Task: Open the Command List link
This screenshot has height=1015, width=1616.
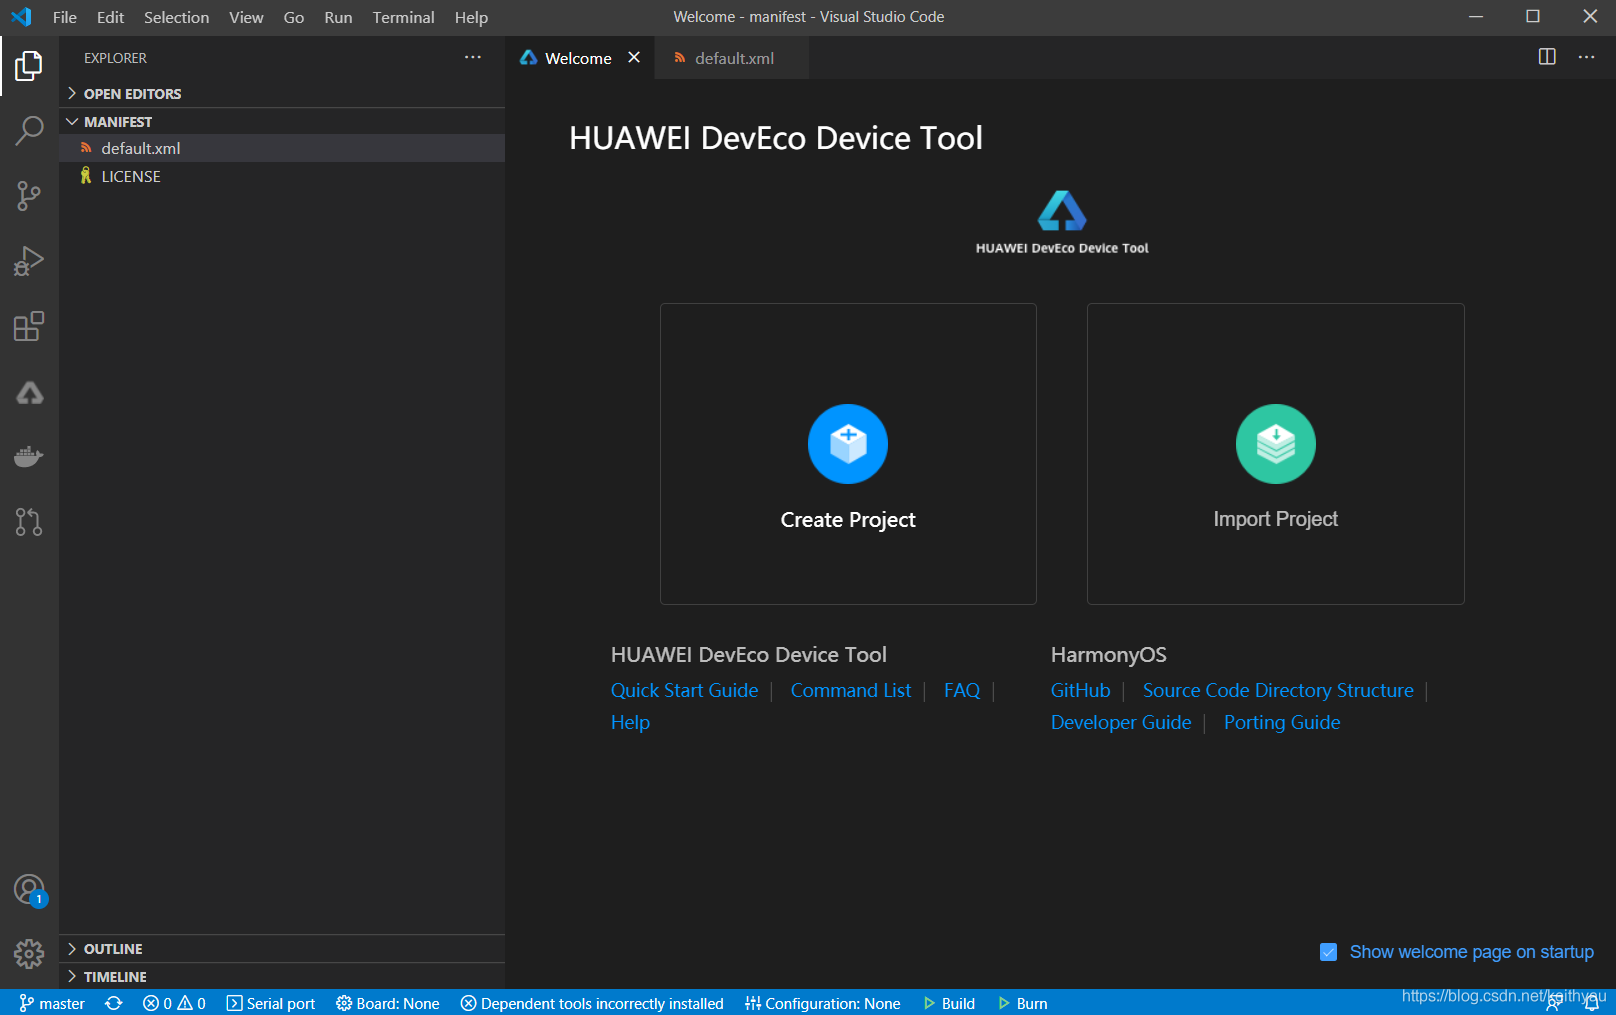Action: click(x=851, y=690)
